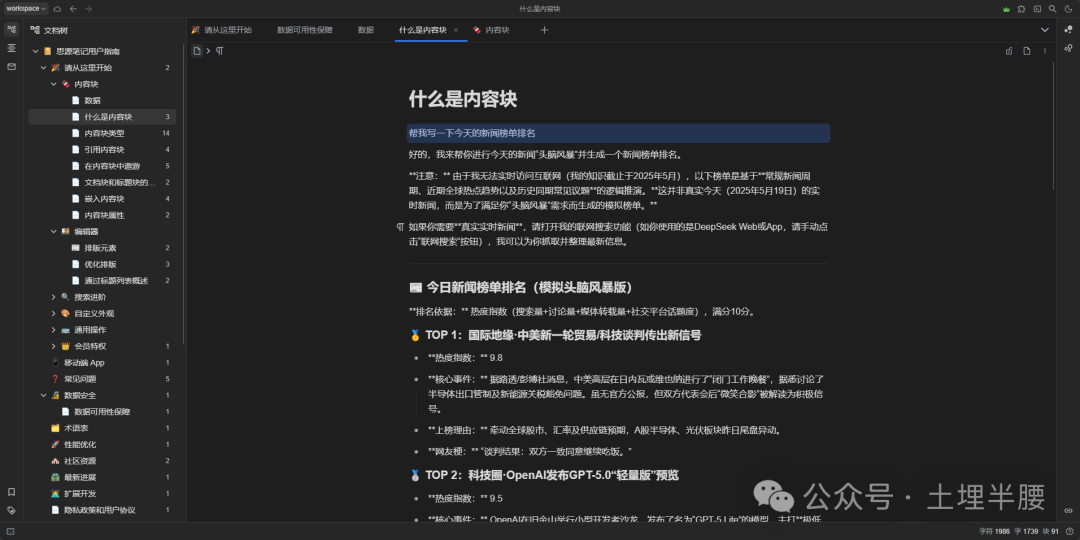Open the inbox dock icon
This screenshot has height=540, width=1080.
click(11, 67)
